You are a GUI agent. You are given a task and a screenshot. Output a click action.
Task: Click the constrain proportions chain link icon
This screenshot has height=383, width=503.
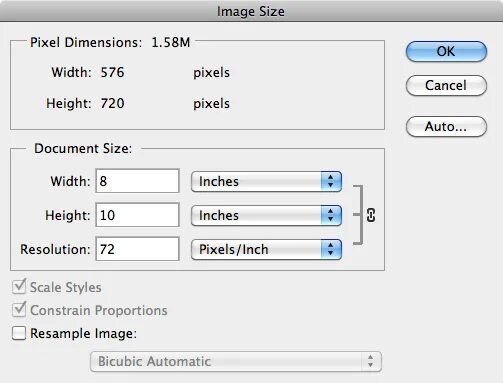tap(371, 215)
